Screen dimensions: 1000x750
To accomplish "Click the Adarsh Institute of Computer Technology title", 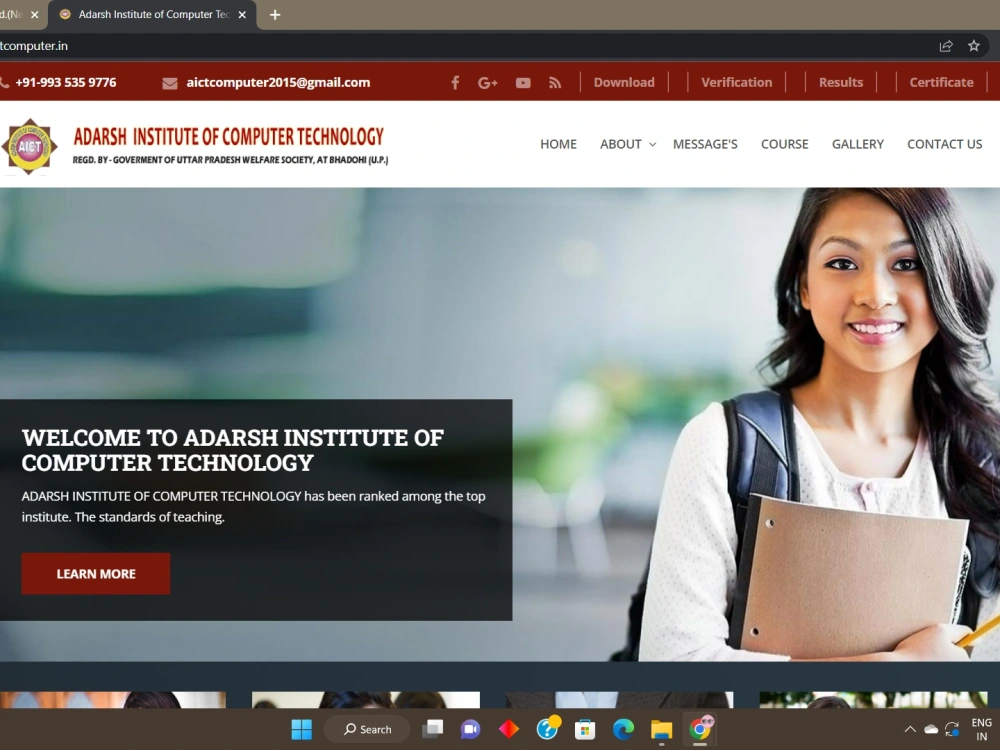I will point(228,136).
